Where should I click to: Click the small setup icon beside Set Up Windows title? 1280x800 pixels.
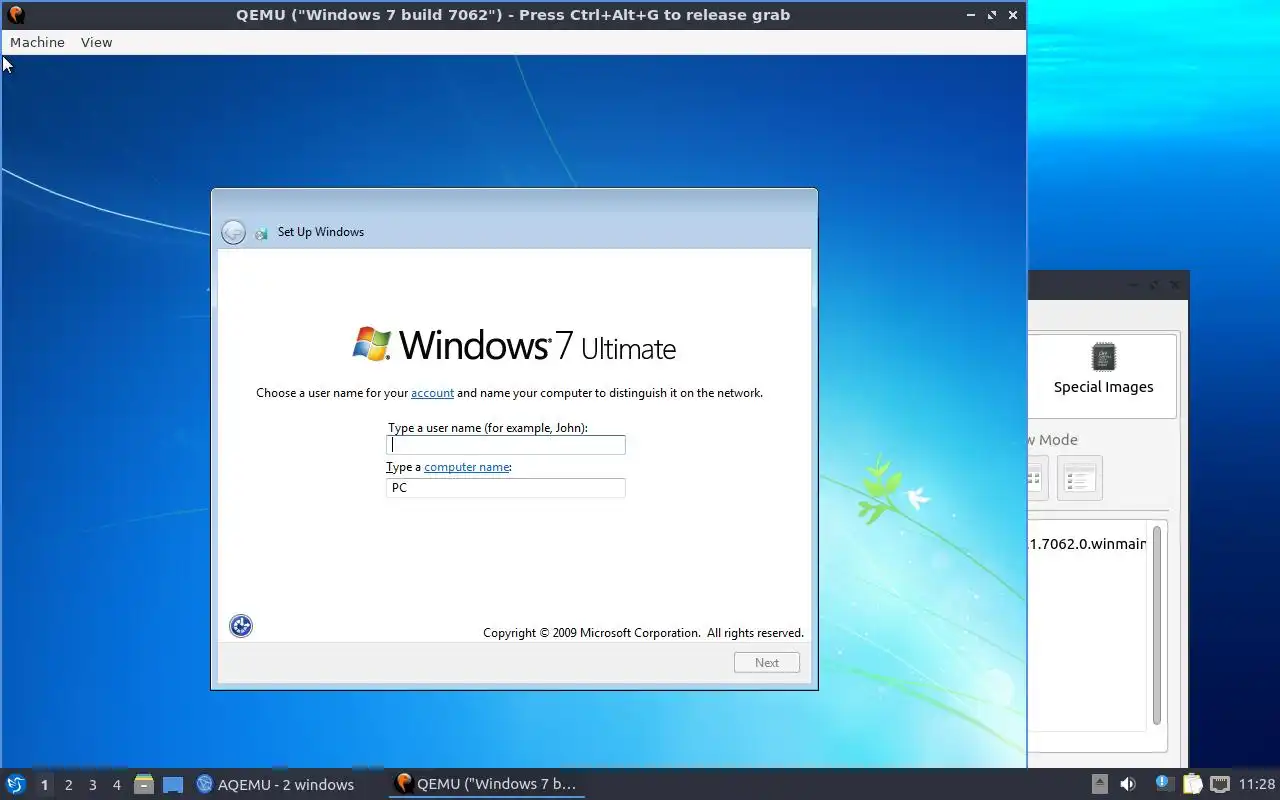pos(261,233)
